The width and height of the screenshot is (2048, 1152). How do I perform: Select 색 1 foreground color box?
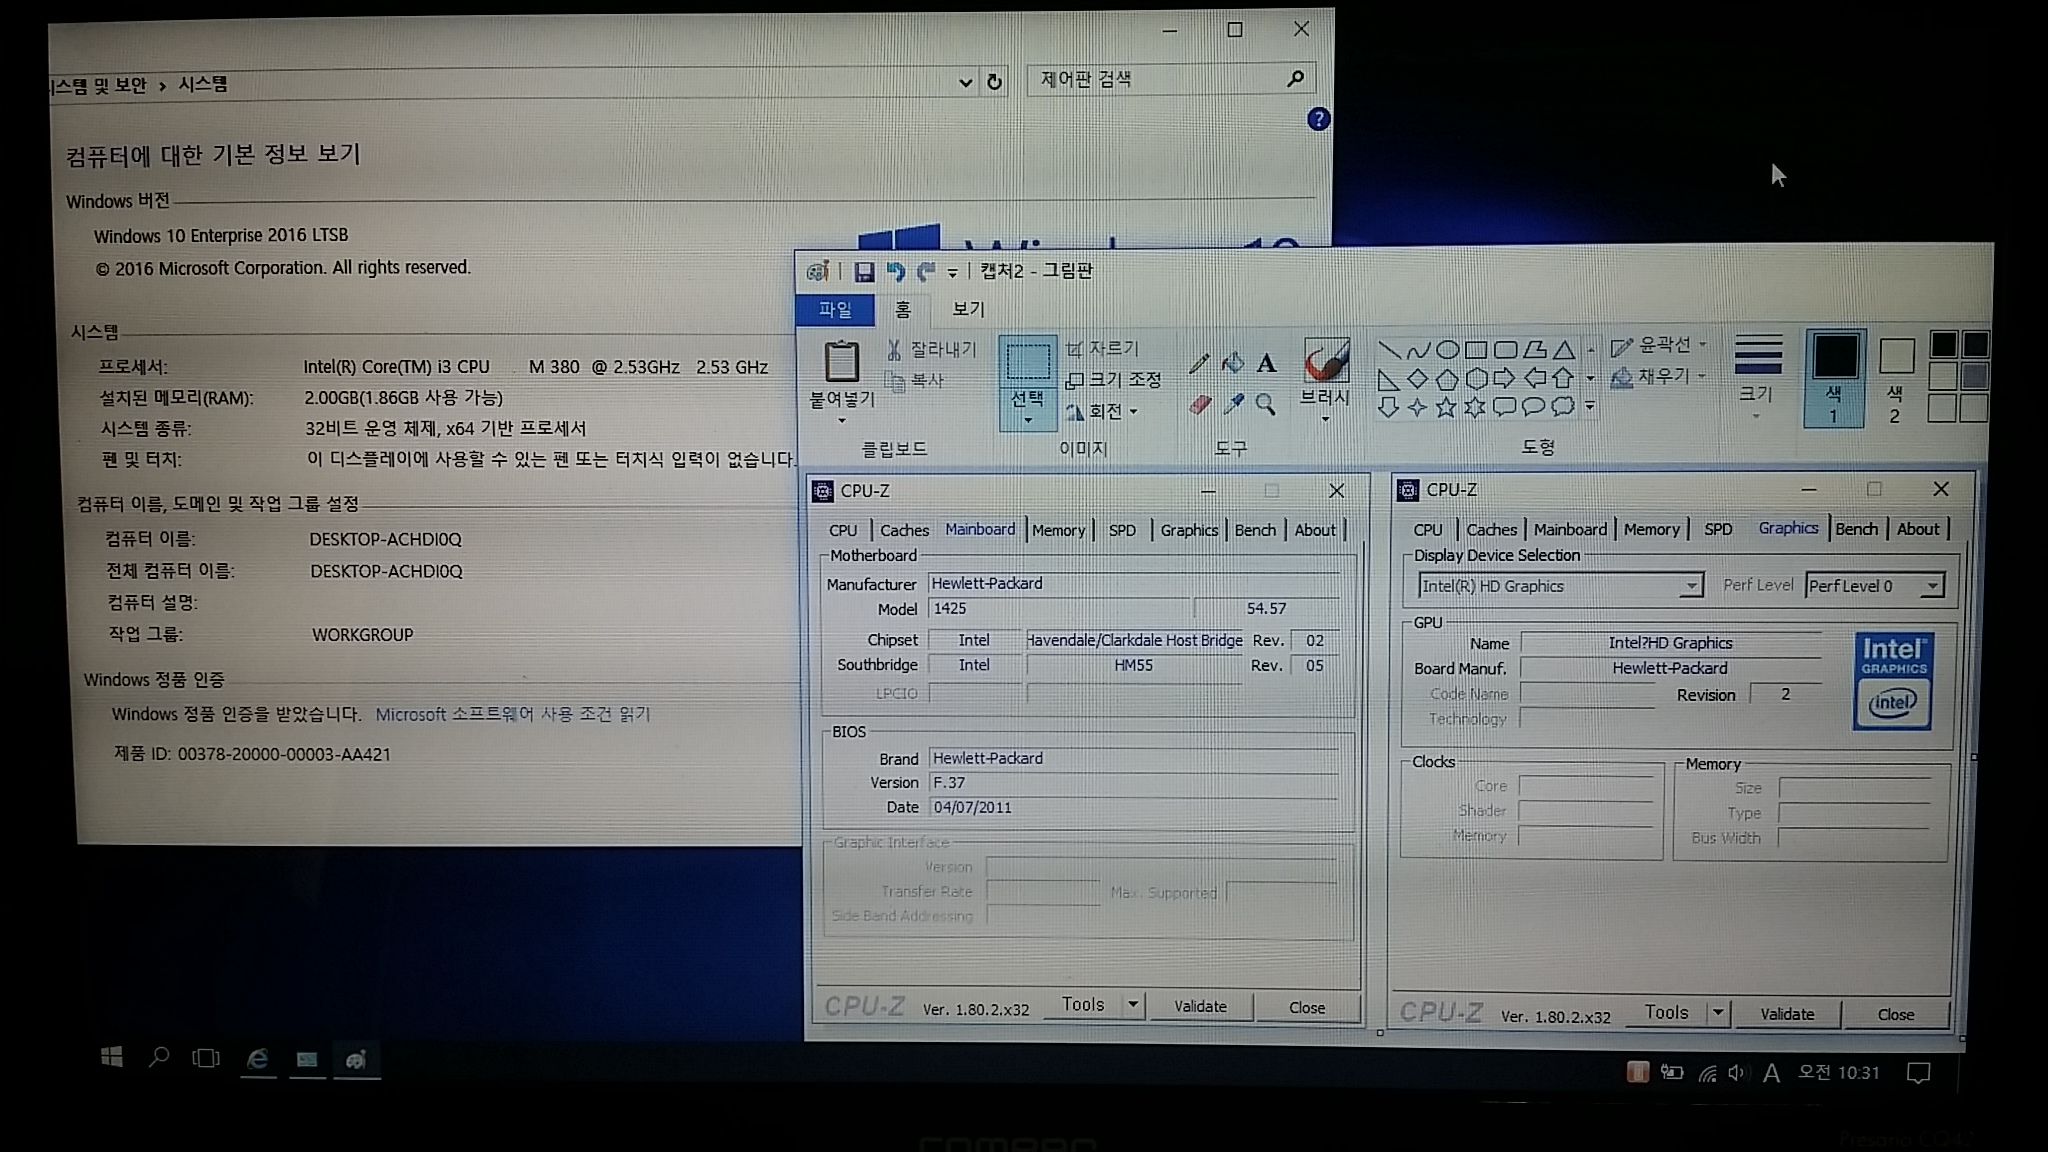point(1834,377)
